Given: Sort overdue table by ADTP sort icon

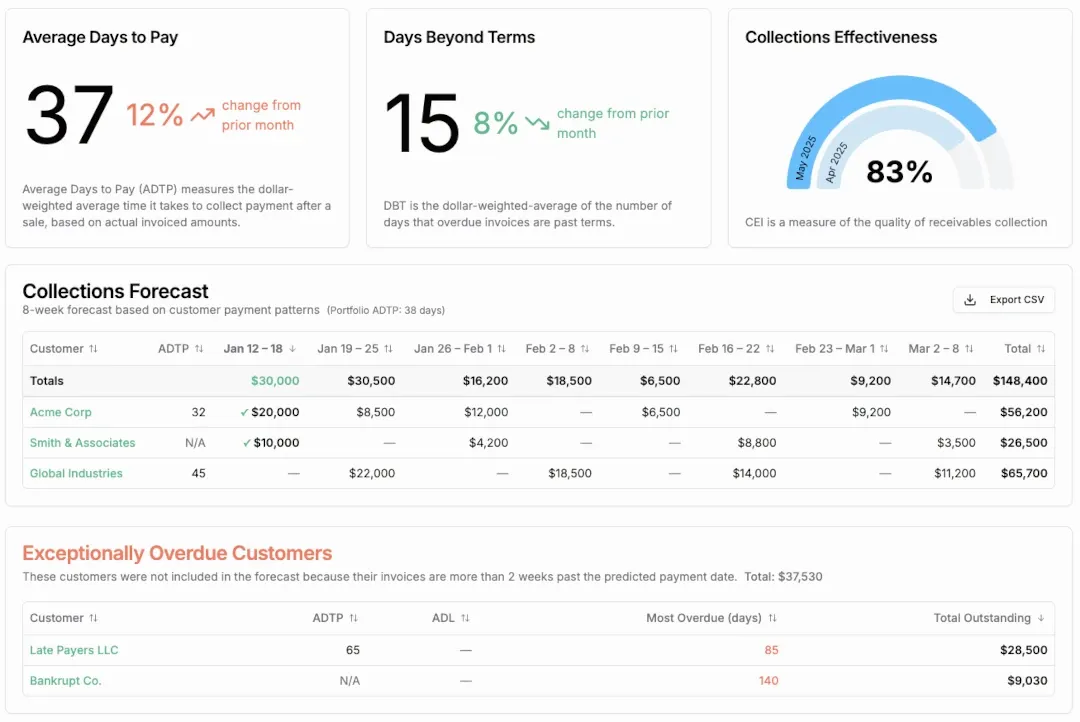Looking at the screenshot, I should [353, 618].
